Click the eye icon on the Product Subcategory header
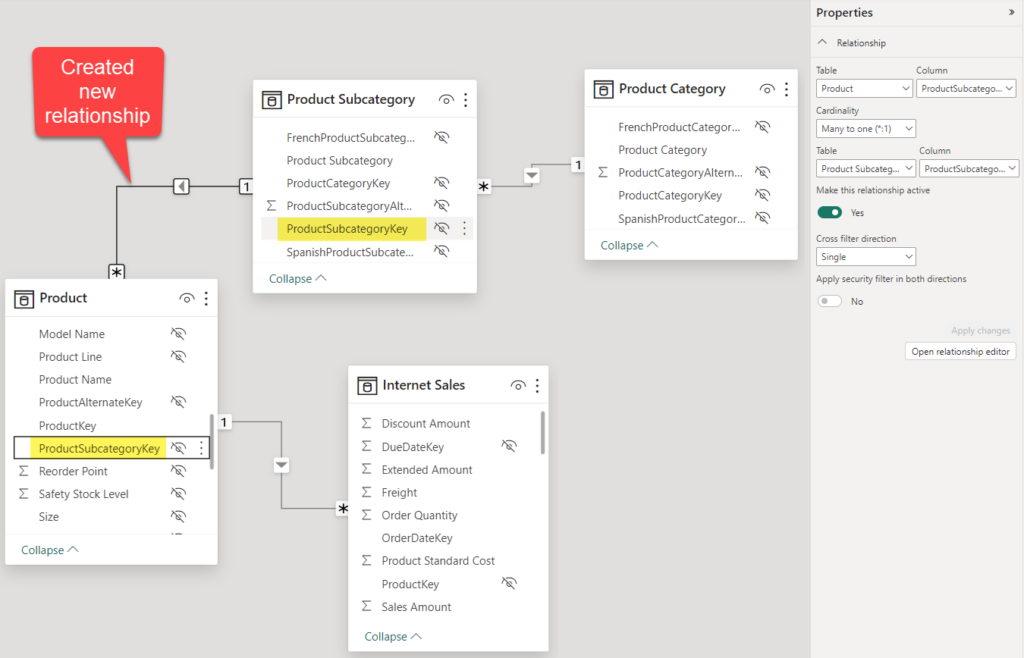This screenshot has height=658, width=1024. click(446, 99)
